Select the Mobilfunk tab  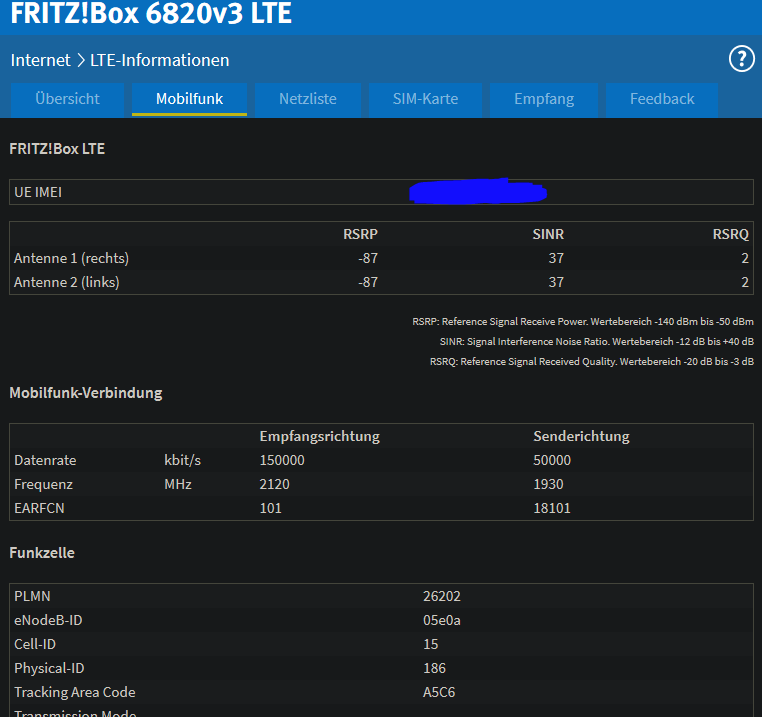click(189, 99)
